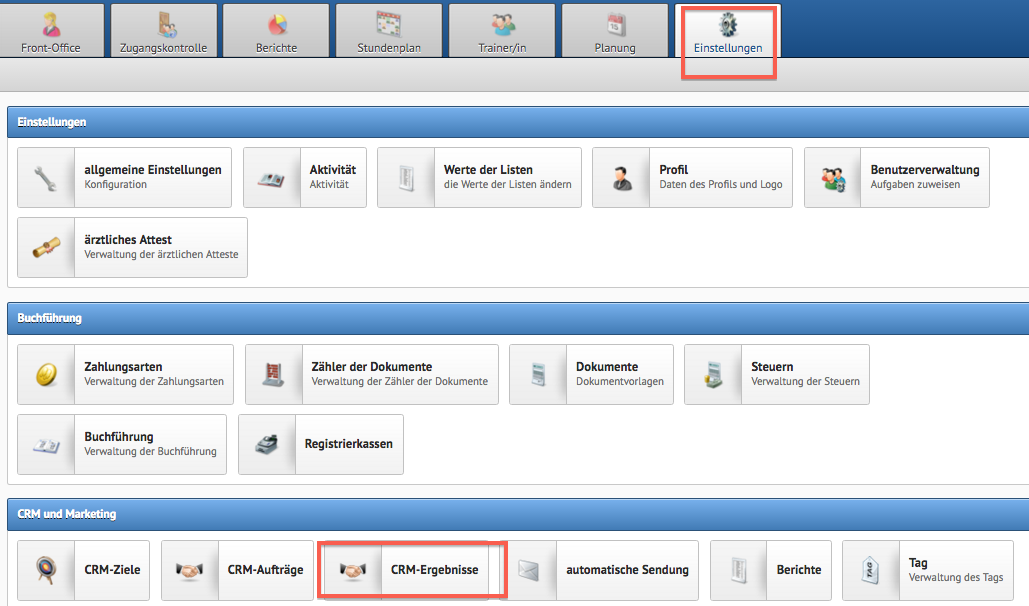This screenshot has width=1029, height=606.
Task: Click the Zähler der Dokumente abacus icon
Action: pyautogui.click(x=273, y=374)
